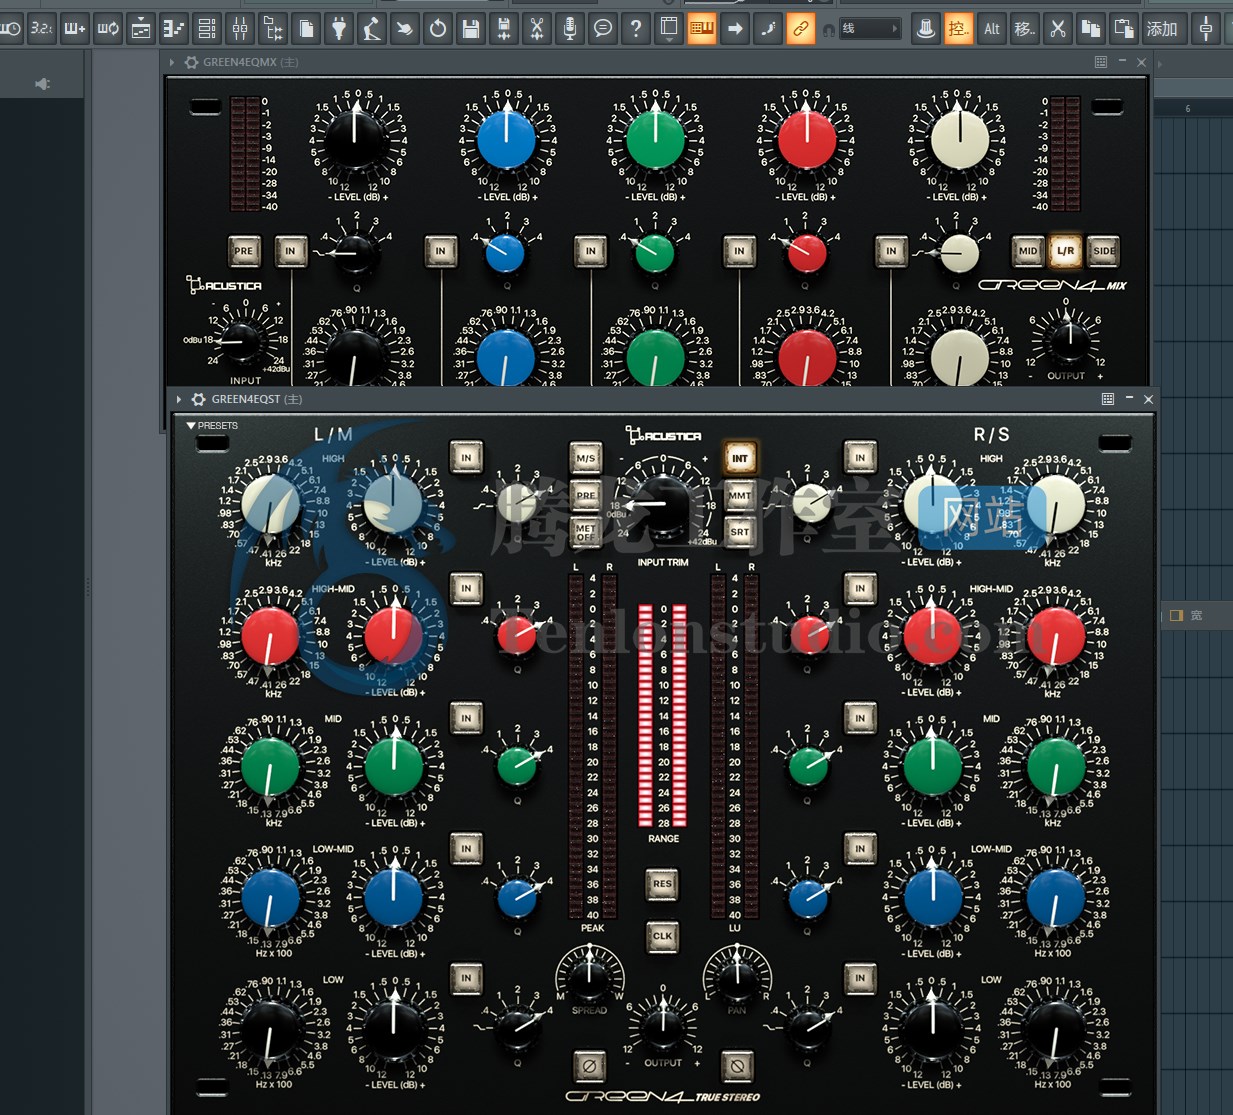Toggle typing keyboard to piano
This screenshot has width=1233, height=1115.
702,29
